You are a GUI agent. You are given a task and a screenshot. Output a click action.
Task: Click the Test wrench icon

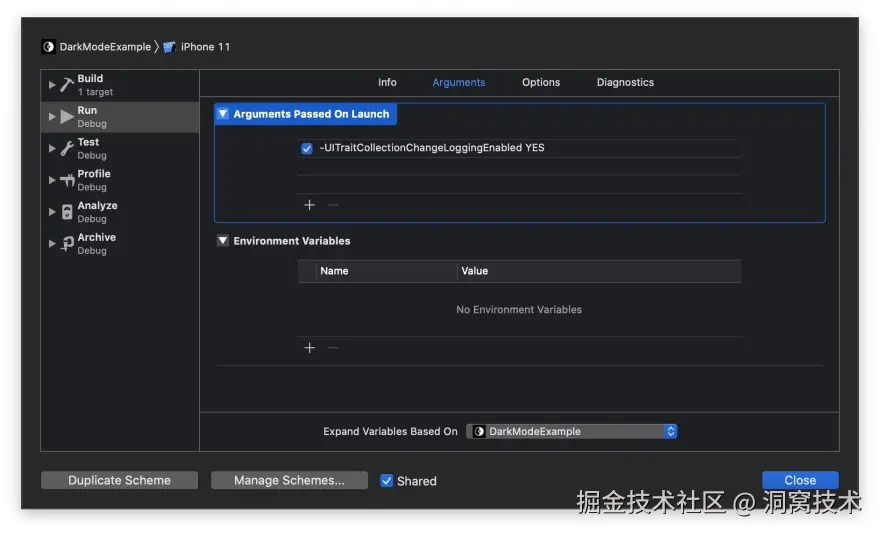pyautogui.click(x=67, y=148)
